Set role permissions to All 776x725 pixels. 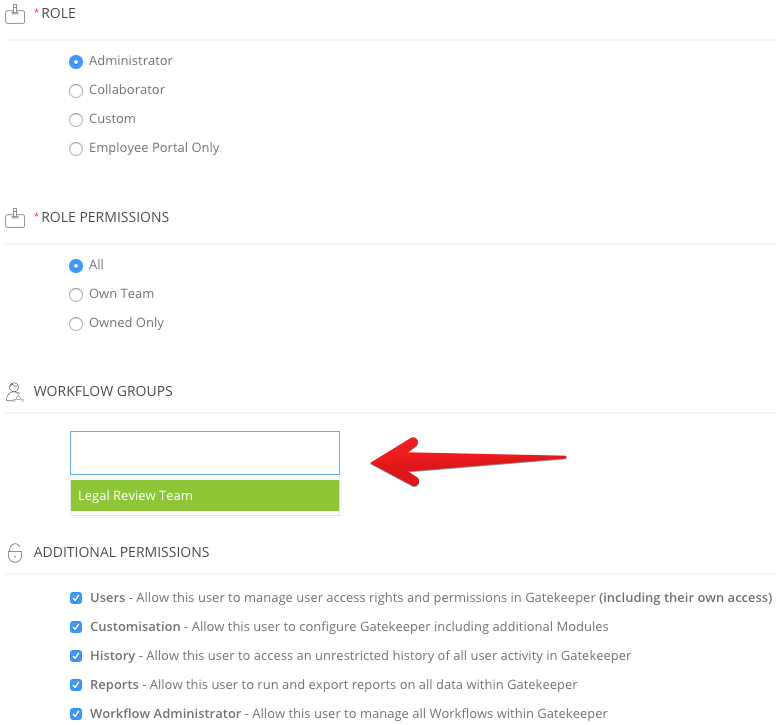click(76, 266)
